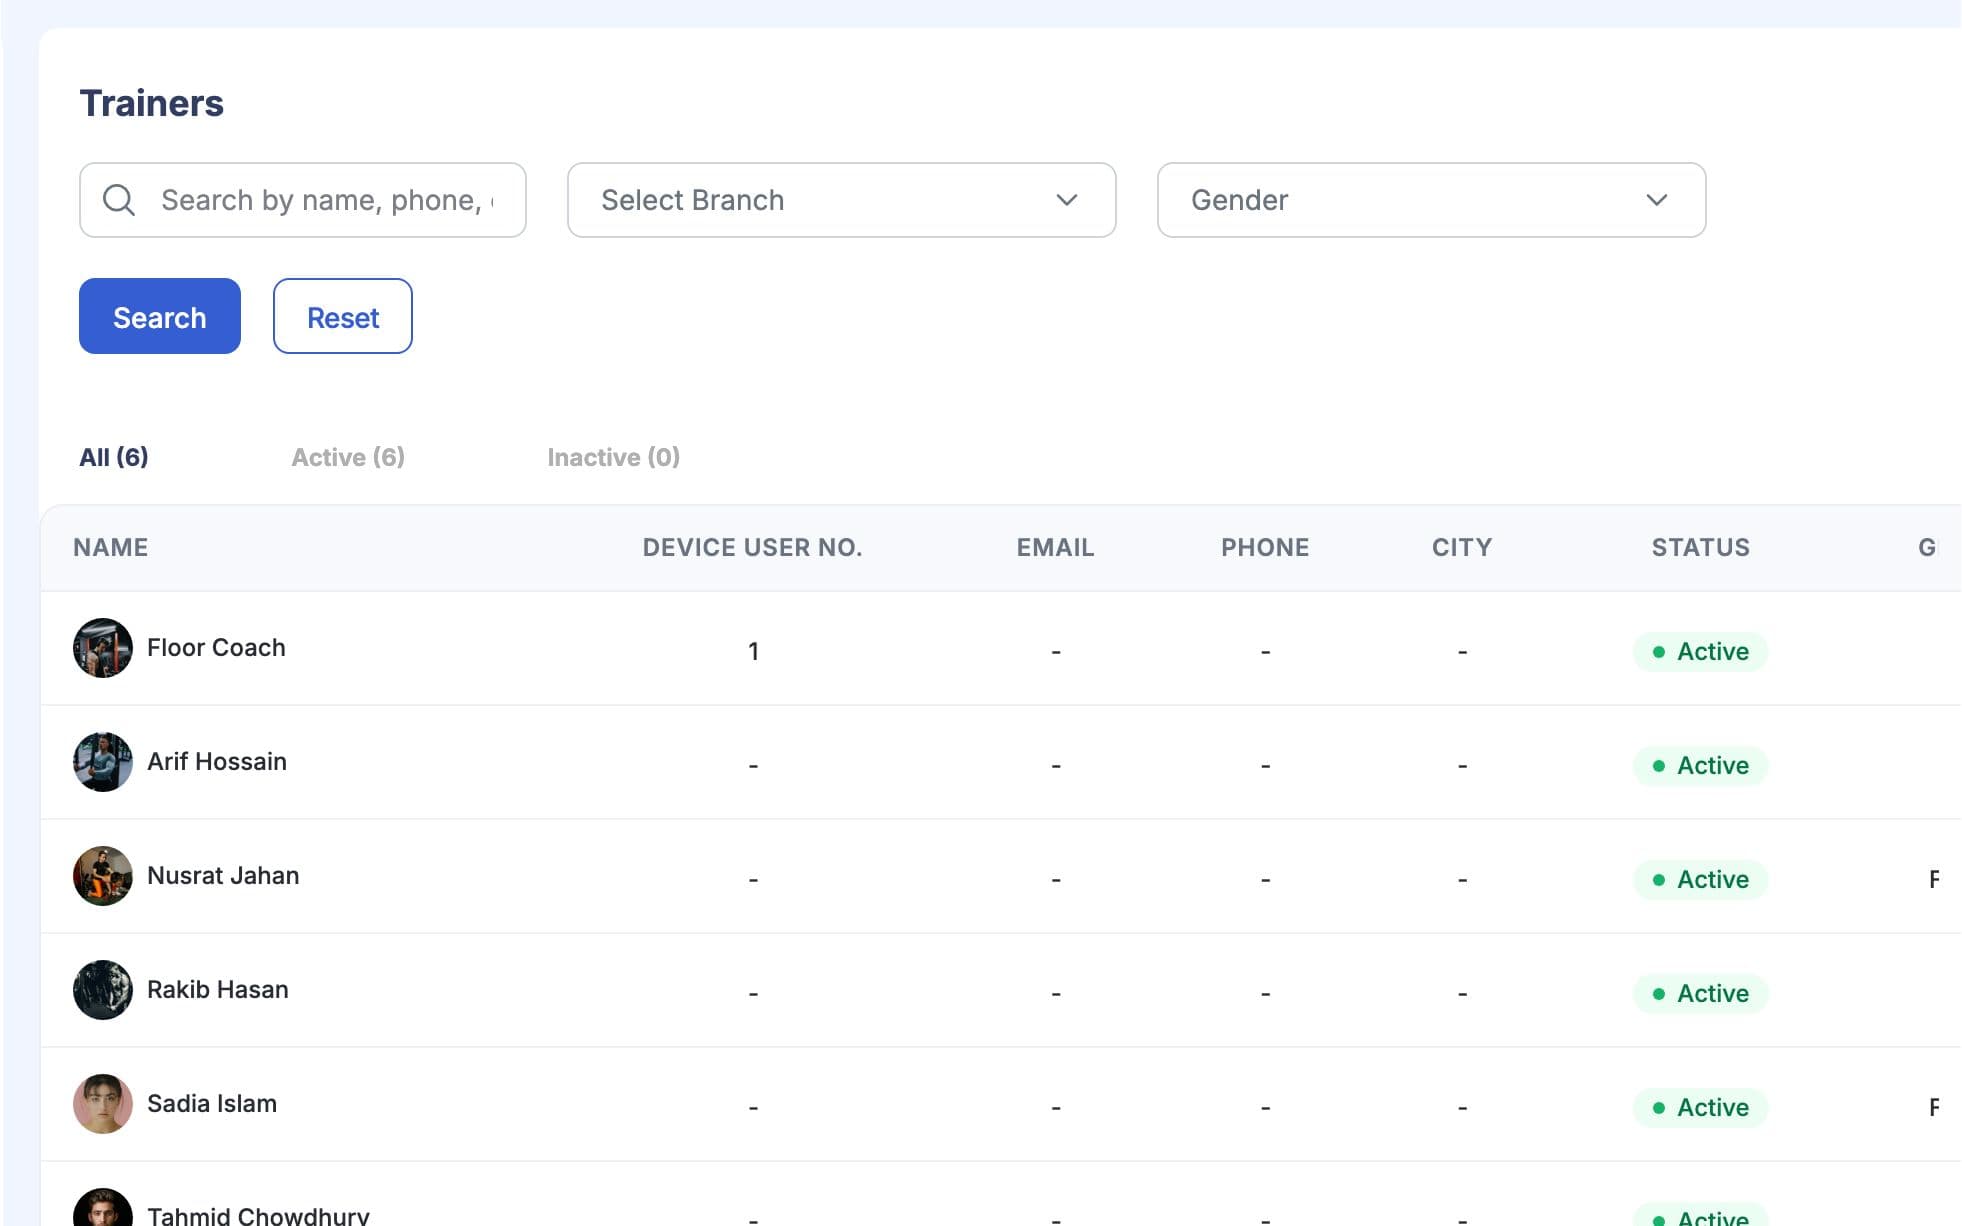Click Arif Hossain's Active status badge

pos(1700,766)
